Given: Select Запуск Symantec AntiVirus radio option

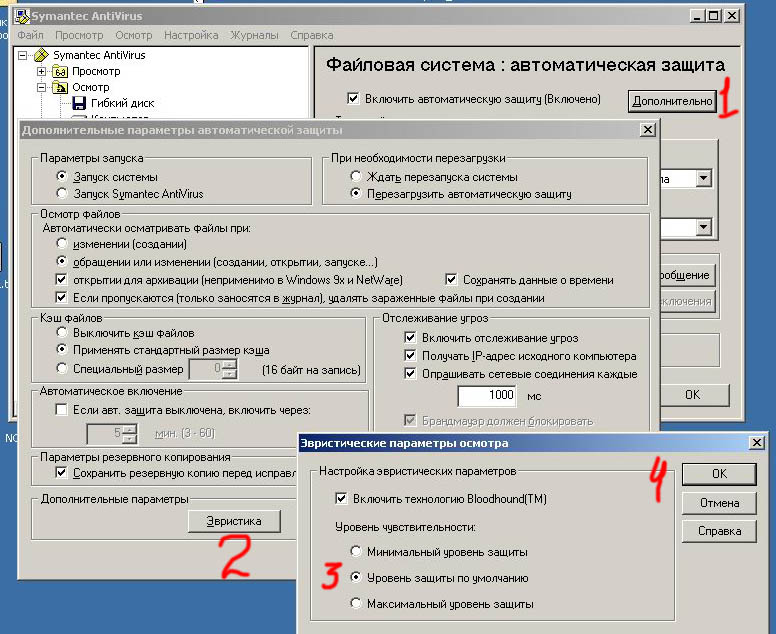Looking at the screenshot, I should coord(62,193).
